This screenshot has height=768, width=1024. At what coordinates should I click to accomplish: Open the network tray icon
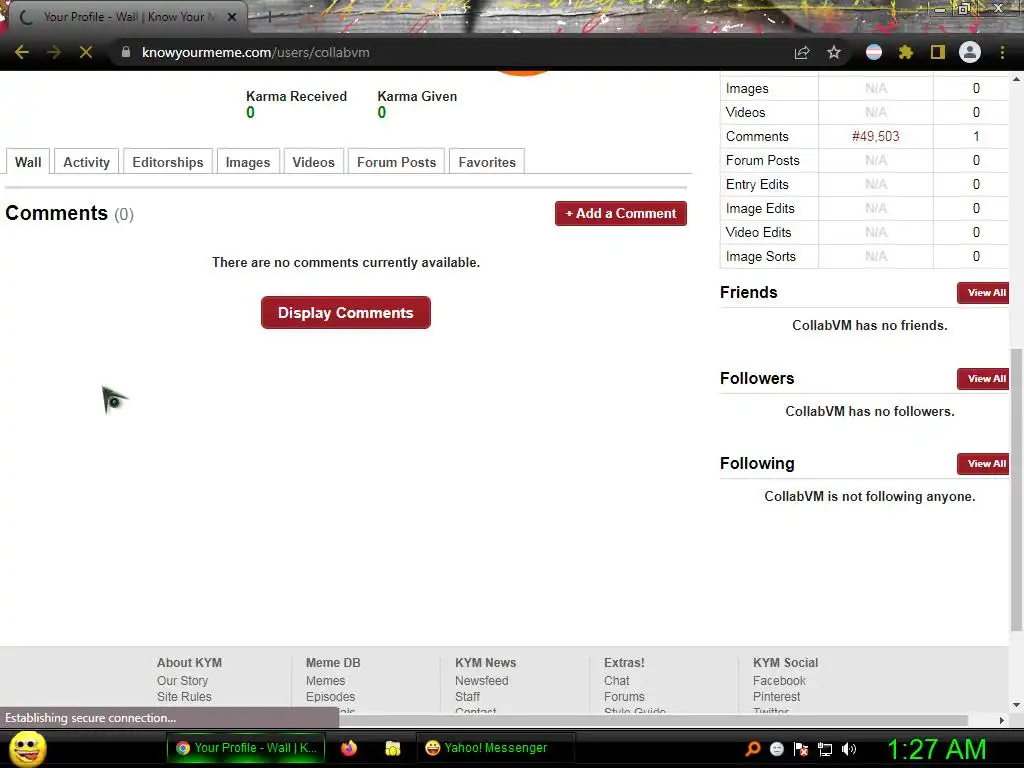(825, 748)
